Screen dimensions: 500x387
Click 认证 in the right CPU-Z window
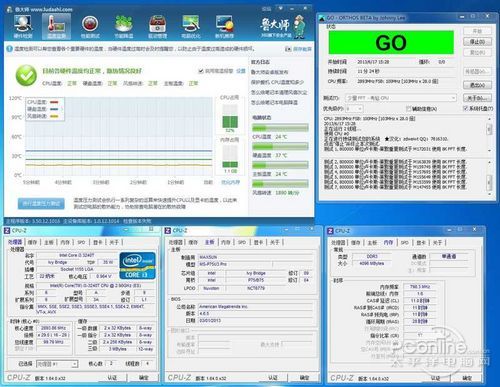(435, 378)
